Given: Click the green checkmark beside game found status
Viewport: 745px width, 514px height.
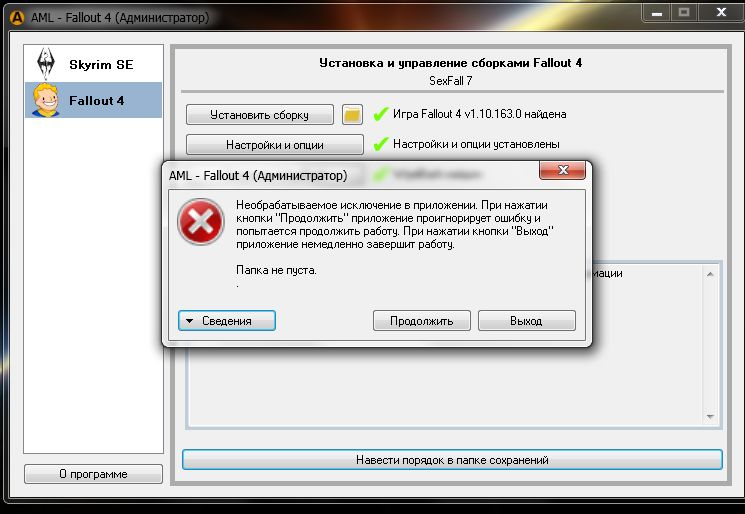Looking at the screenshot, I should tap(380, 115).
